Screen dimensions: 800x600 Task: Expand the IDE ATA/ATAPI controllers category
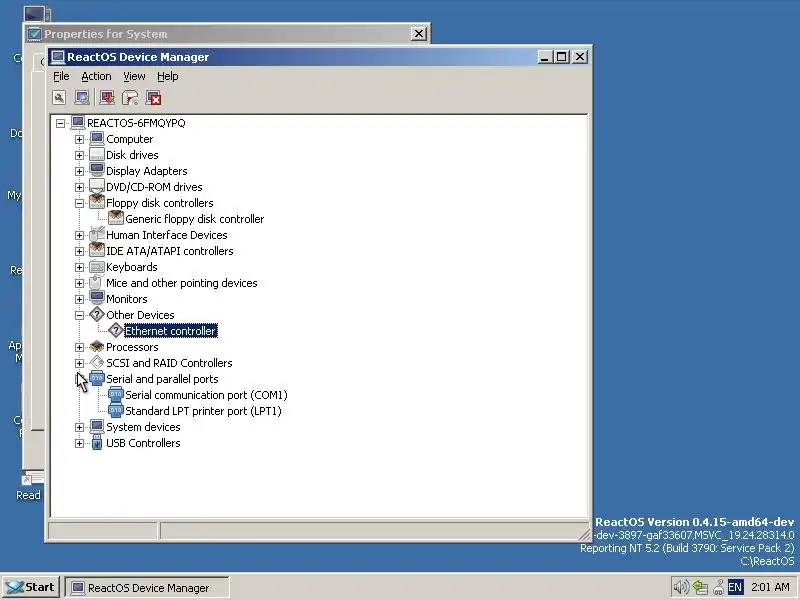pos(79,251)
